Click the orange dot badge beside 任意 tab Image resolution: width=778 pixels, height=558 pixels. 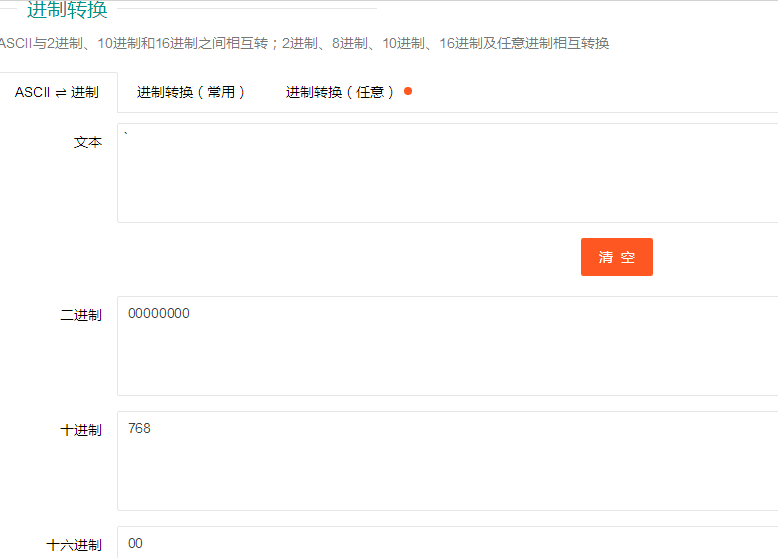(408, 91)
